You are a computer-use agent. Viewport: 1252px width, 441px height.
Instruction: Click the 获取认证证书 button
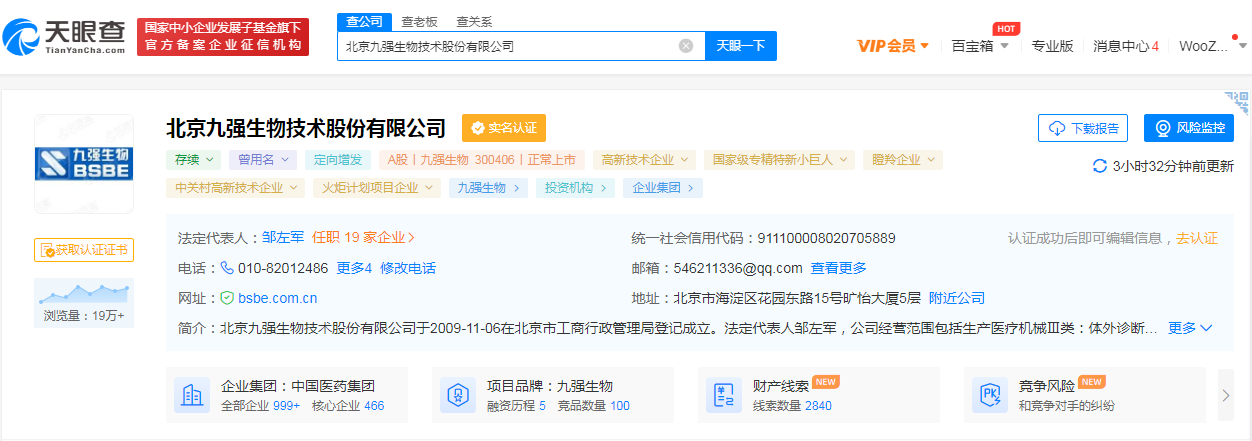point(83,249)
